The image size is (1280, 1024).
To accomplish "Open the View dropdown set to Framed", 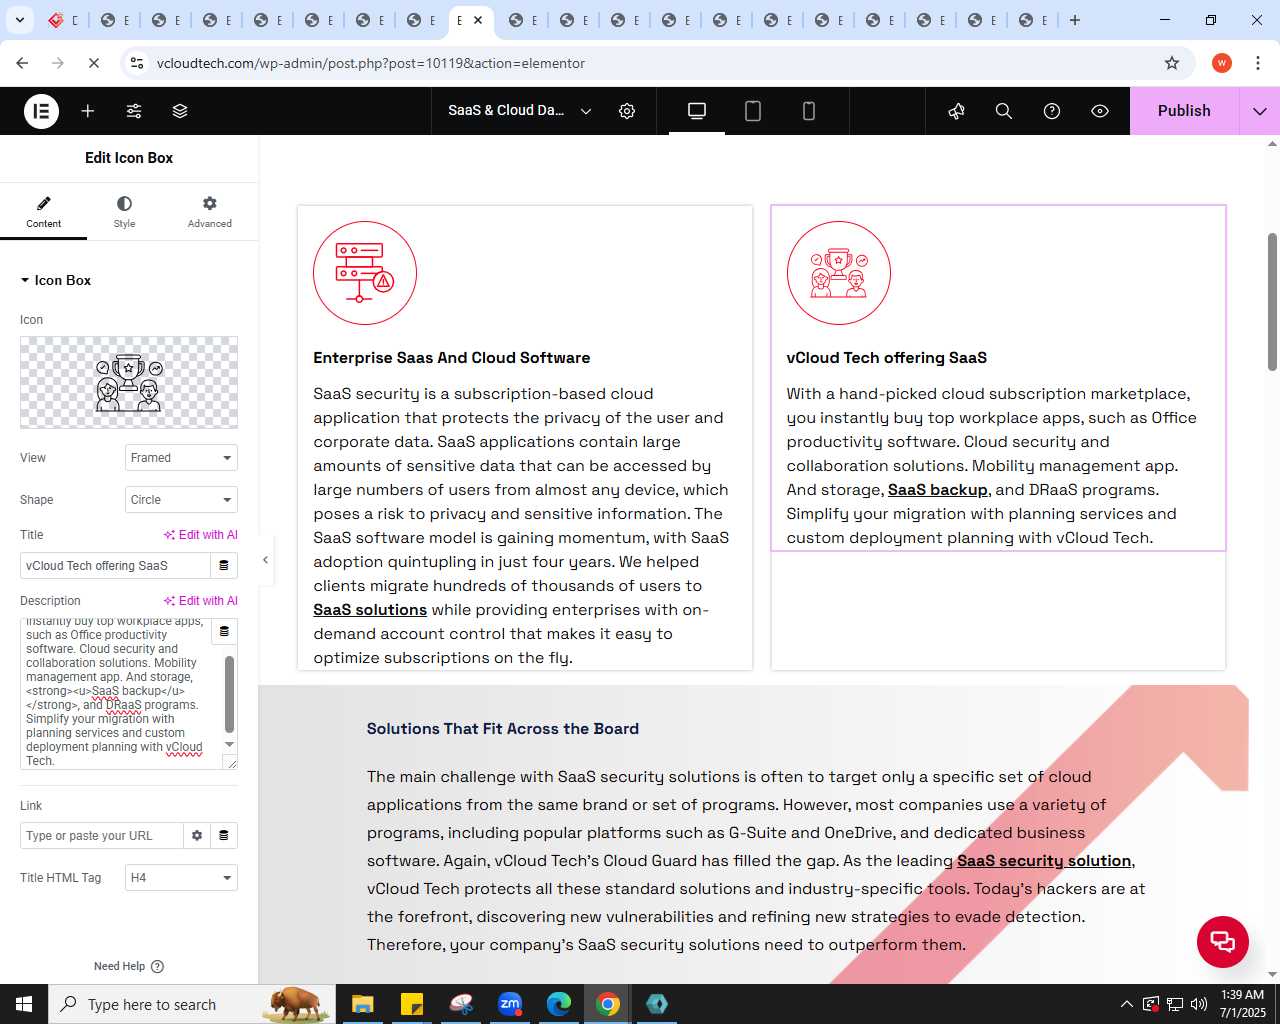I will (x=181, y=458).
